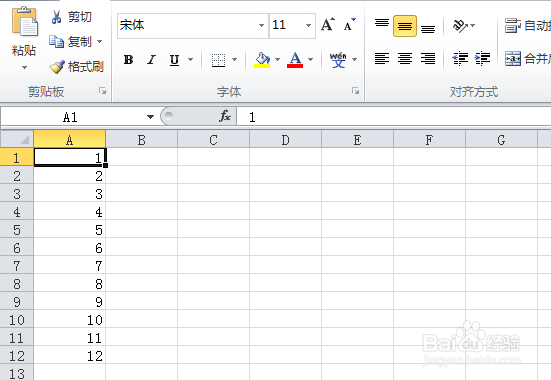
Task: Select row 13 header
Action: 17,373
